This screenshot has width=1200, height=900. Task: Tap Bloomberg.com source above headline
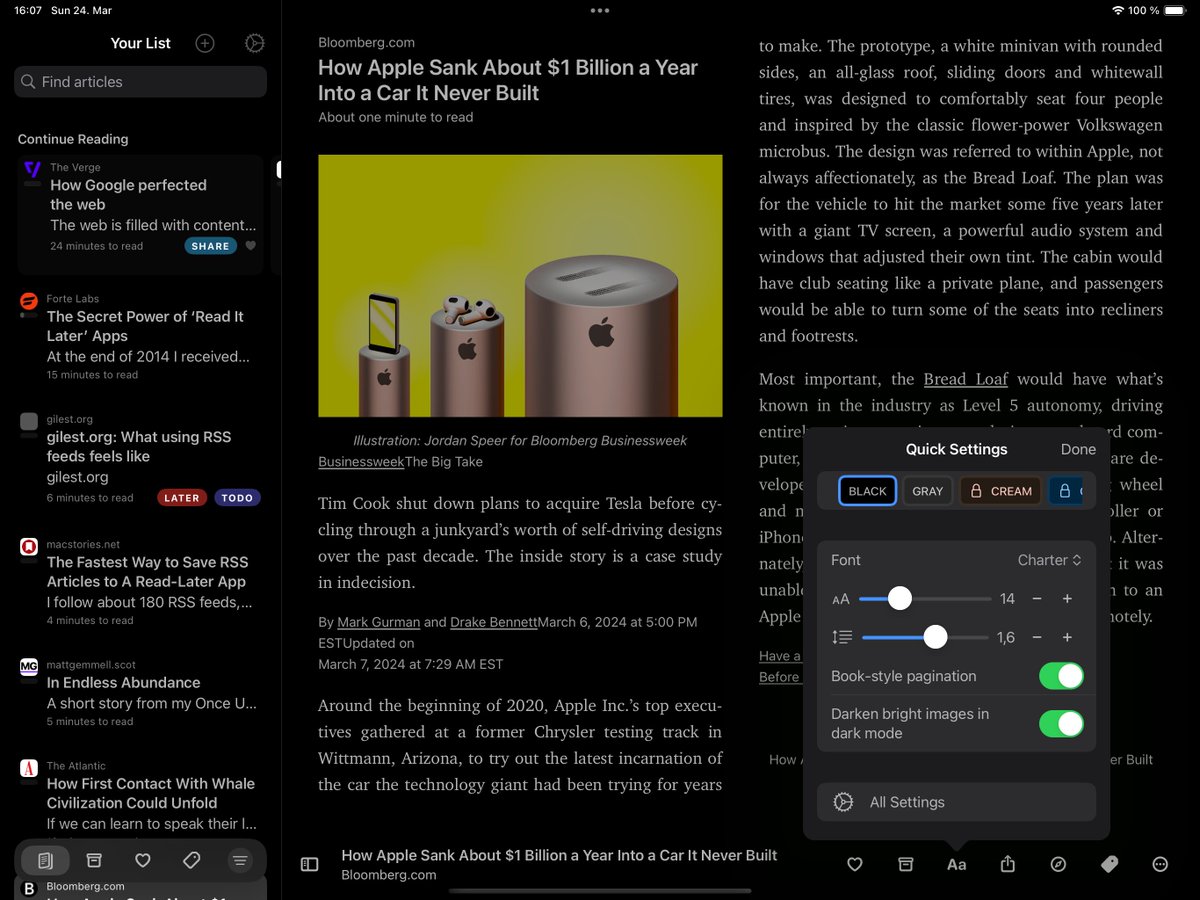pyautogui.click(x=366, y=42)
